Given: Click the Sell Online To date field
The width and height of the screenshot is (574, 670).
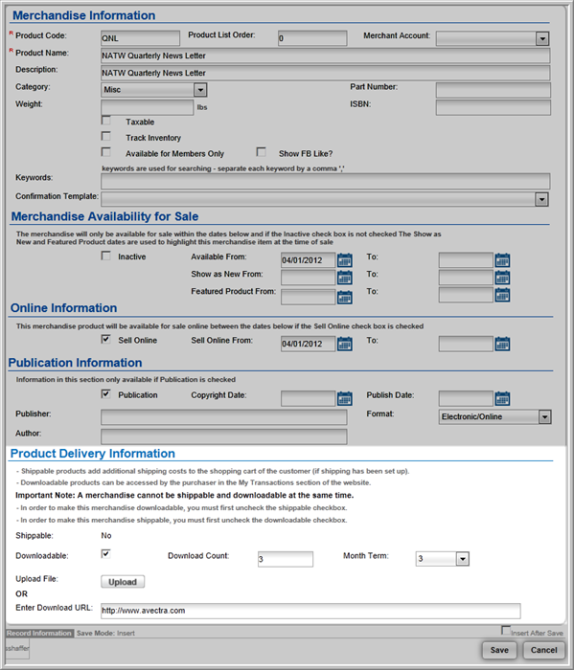Looking at the screenshot, I should click(466, 344).
